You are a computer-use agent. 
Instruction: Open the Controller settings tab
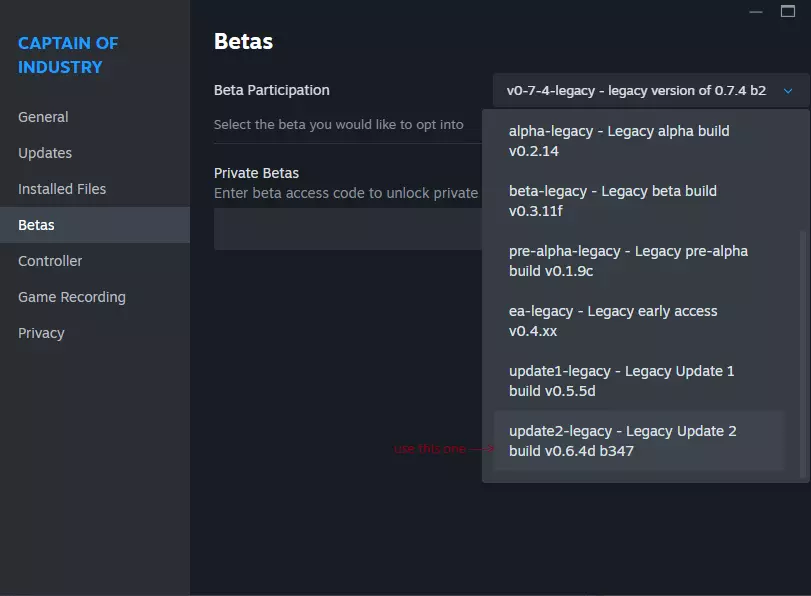coord(50,261)
